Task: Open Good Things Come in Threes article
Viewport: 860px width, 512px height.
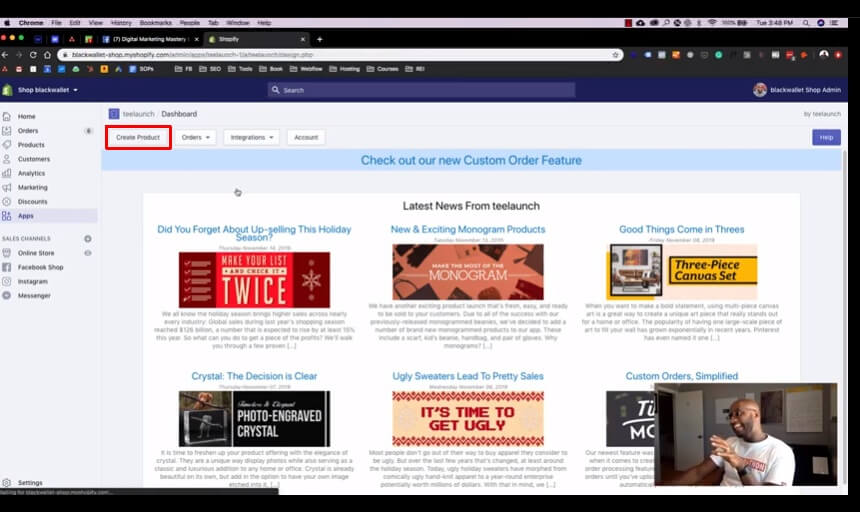Action: [682, 229]
